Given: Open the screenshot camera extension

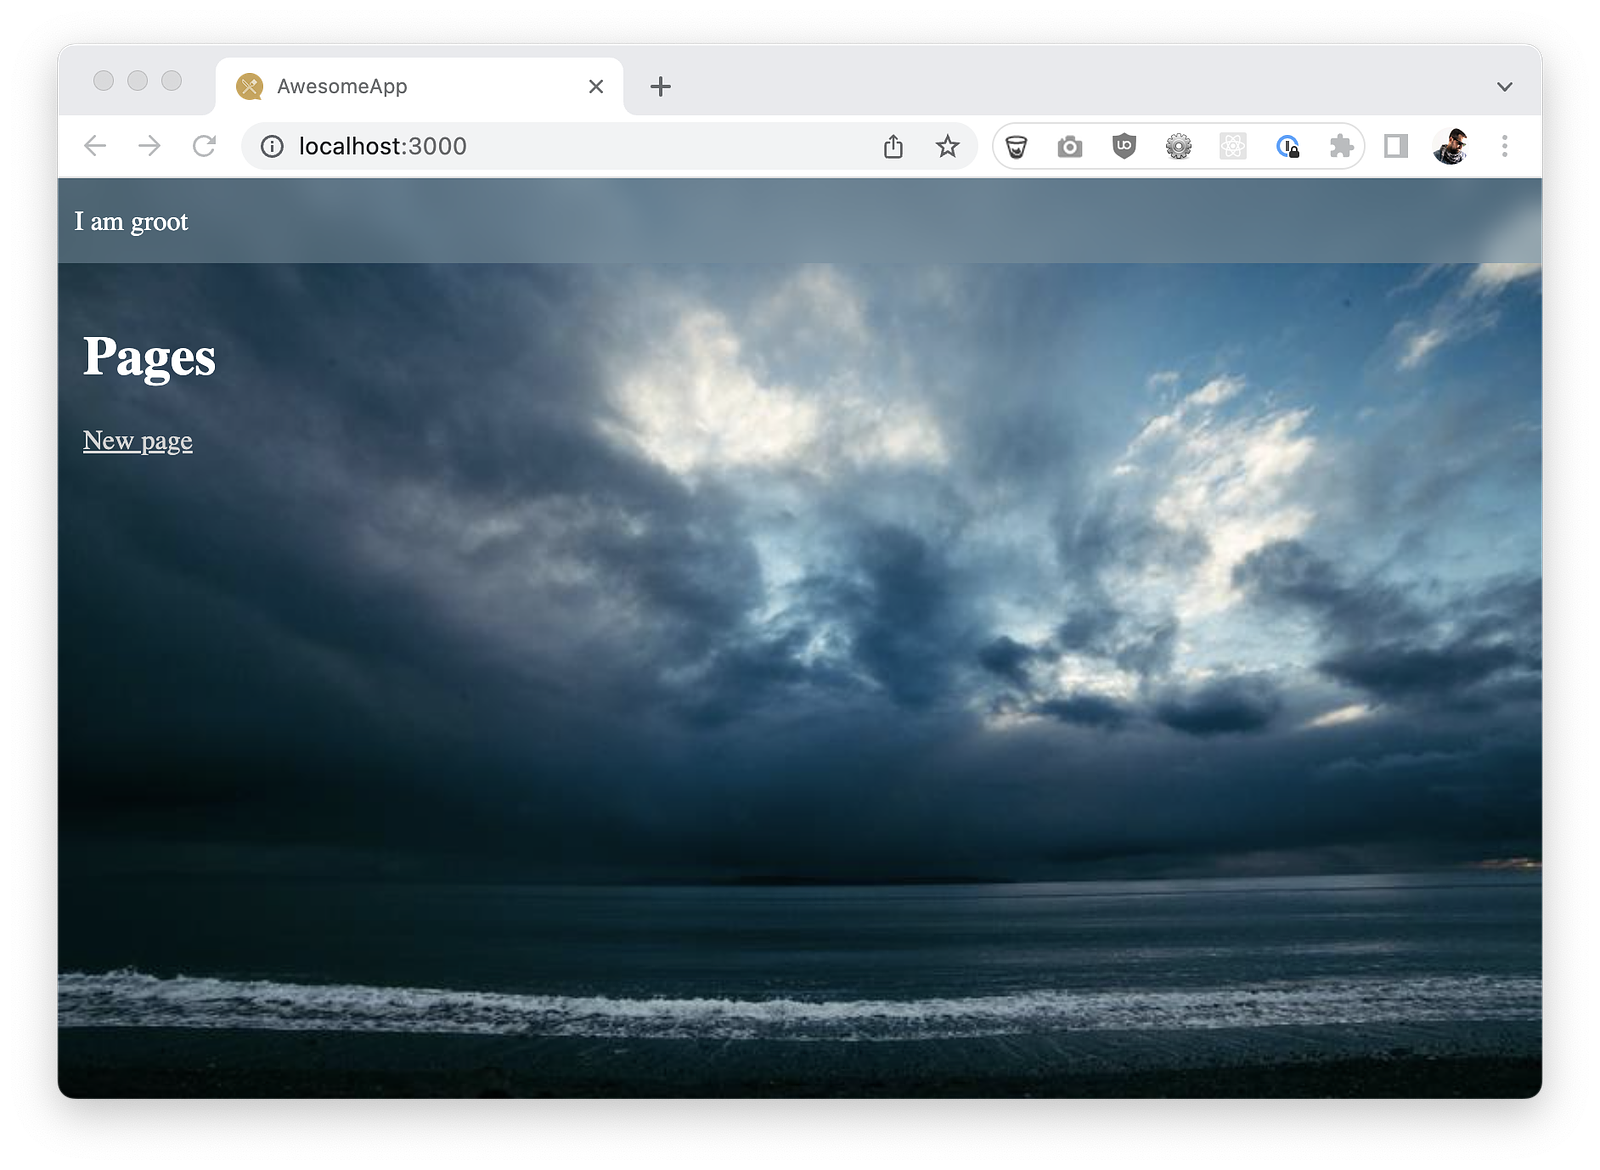Looking at the screenshot, I should (x=1070, y=146).
